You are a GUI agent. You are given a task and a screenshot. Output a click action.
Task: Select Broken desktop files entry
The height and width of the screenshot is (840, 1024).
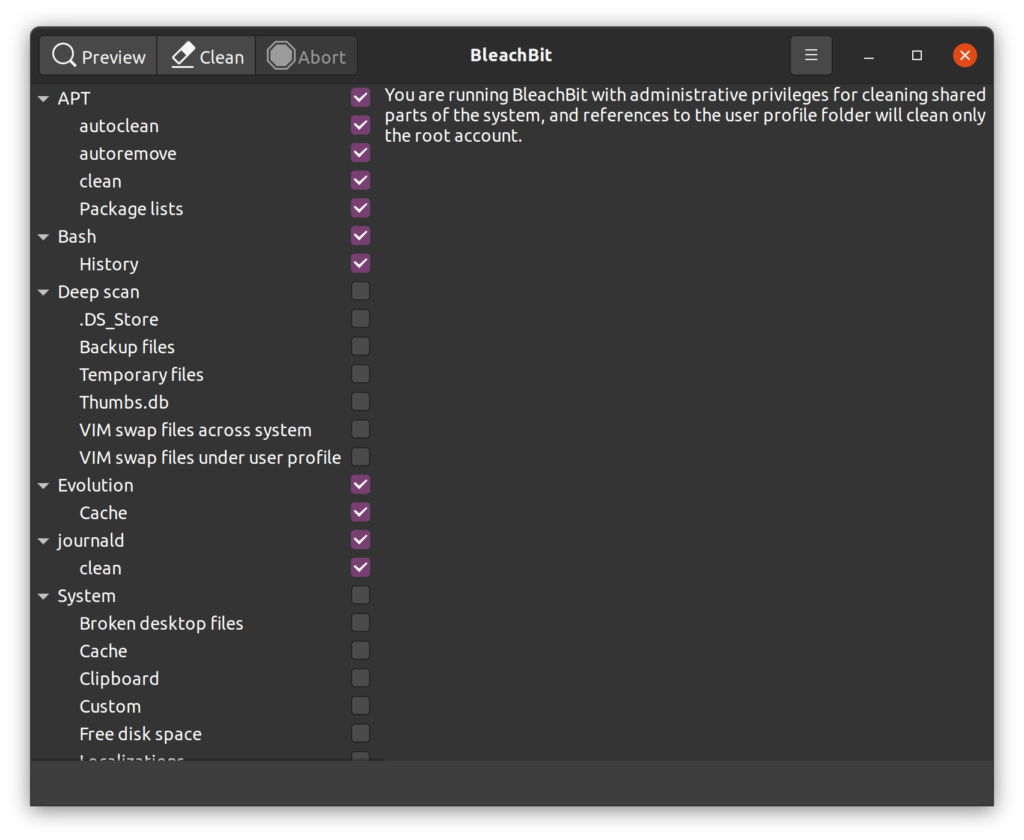click(x=161, y=623)
